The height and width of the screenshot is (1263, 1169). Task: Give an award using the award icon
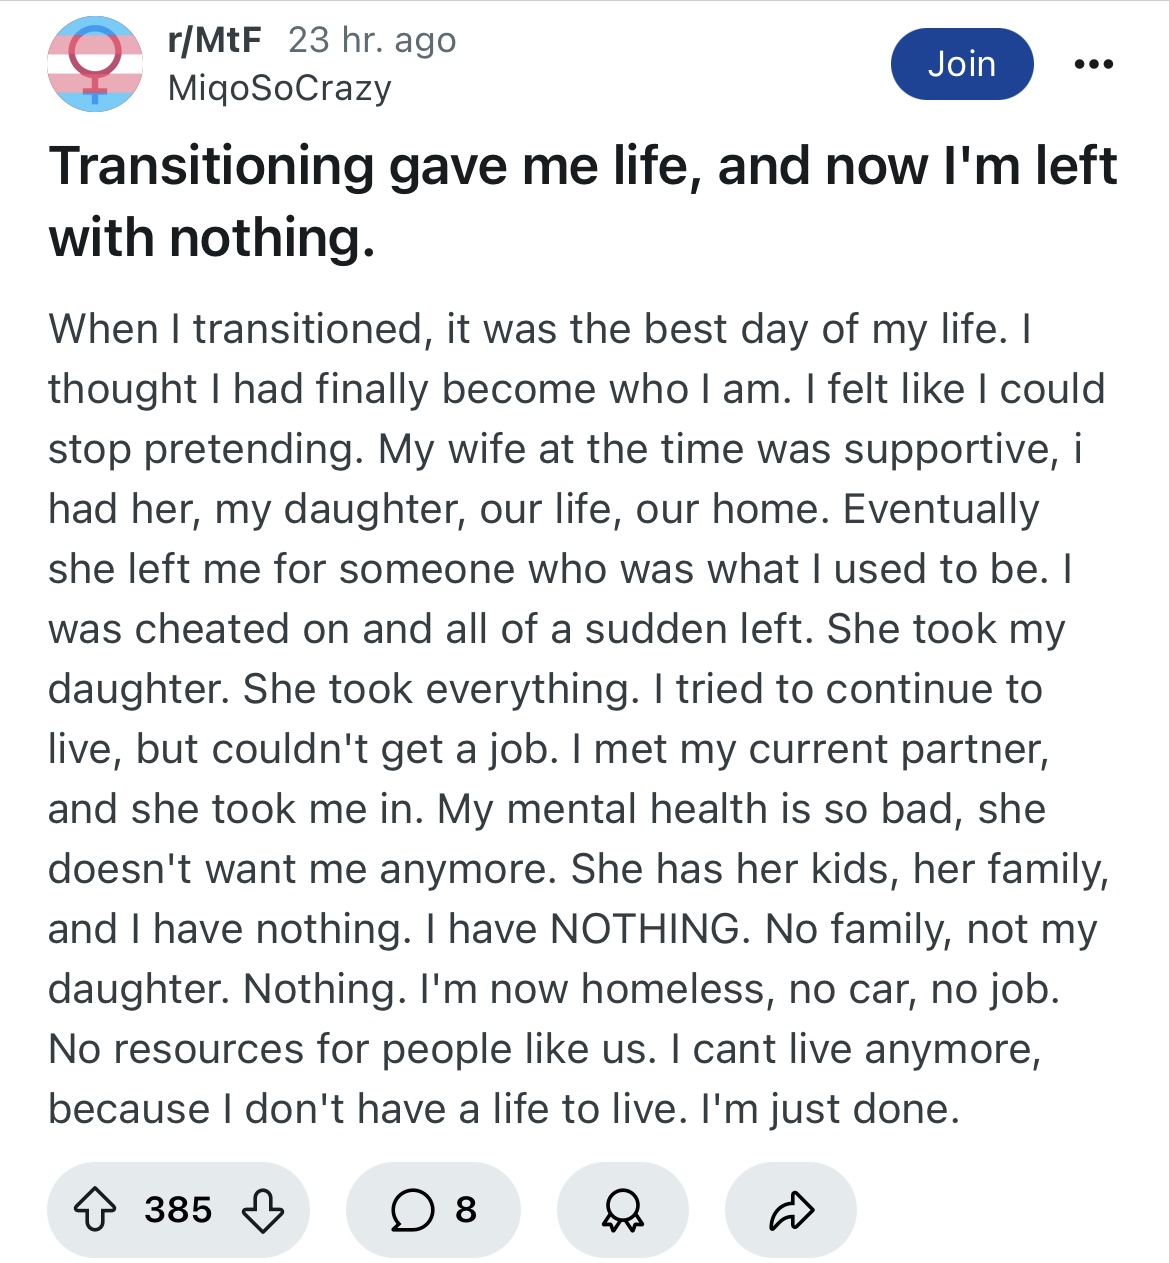[622, 1210]
